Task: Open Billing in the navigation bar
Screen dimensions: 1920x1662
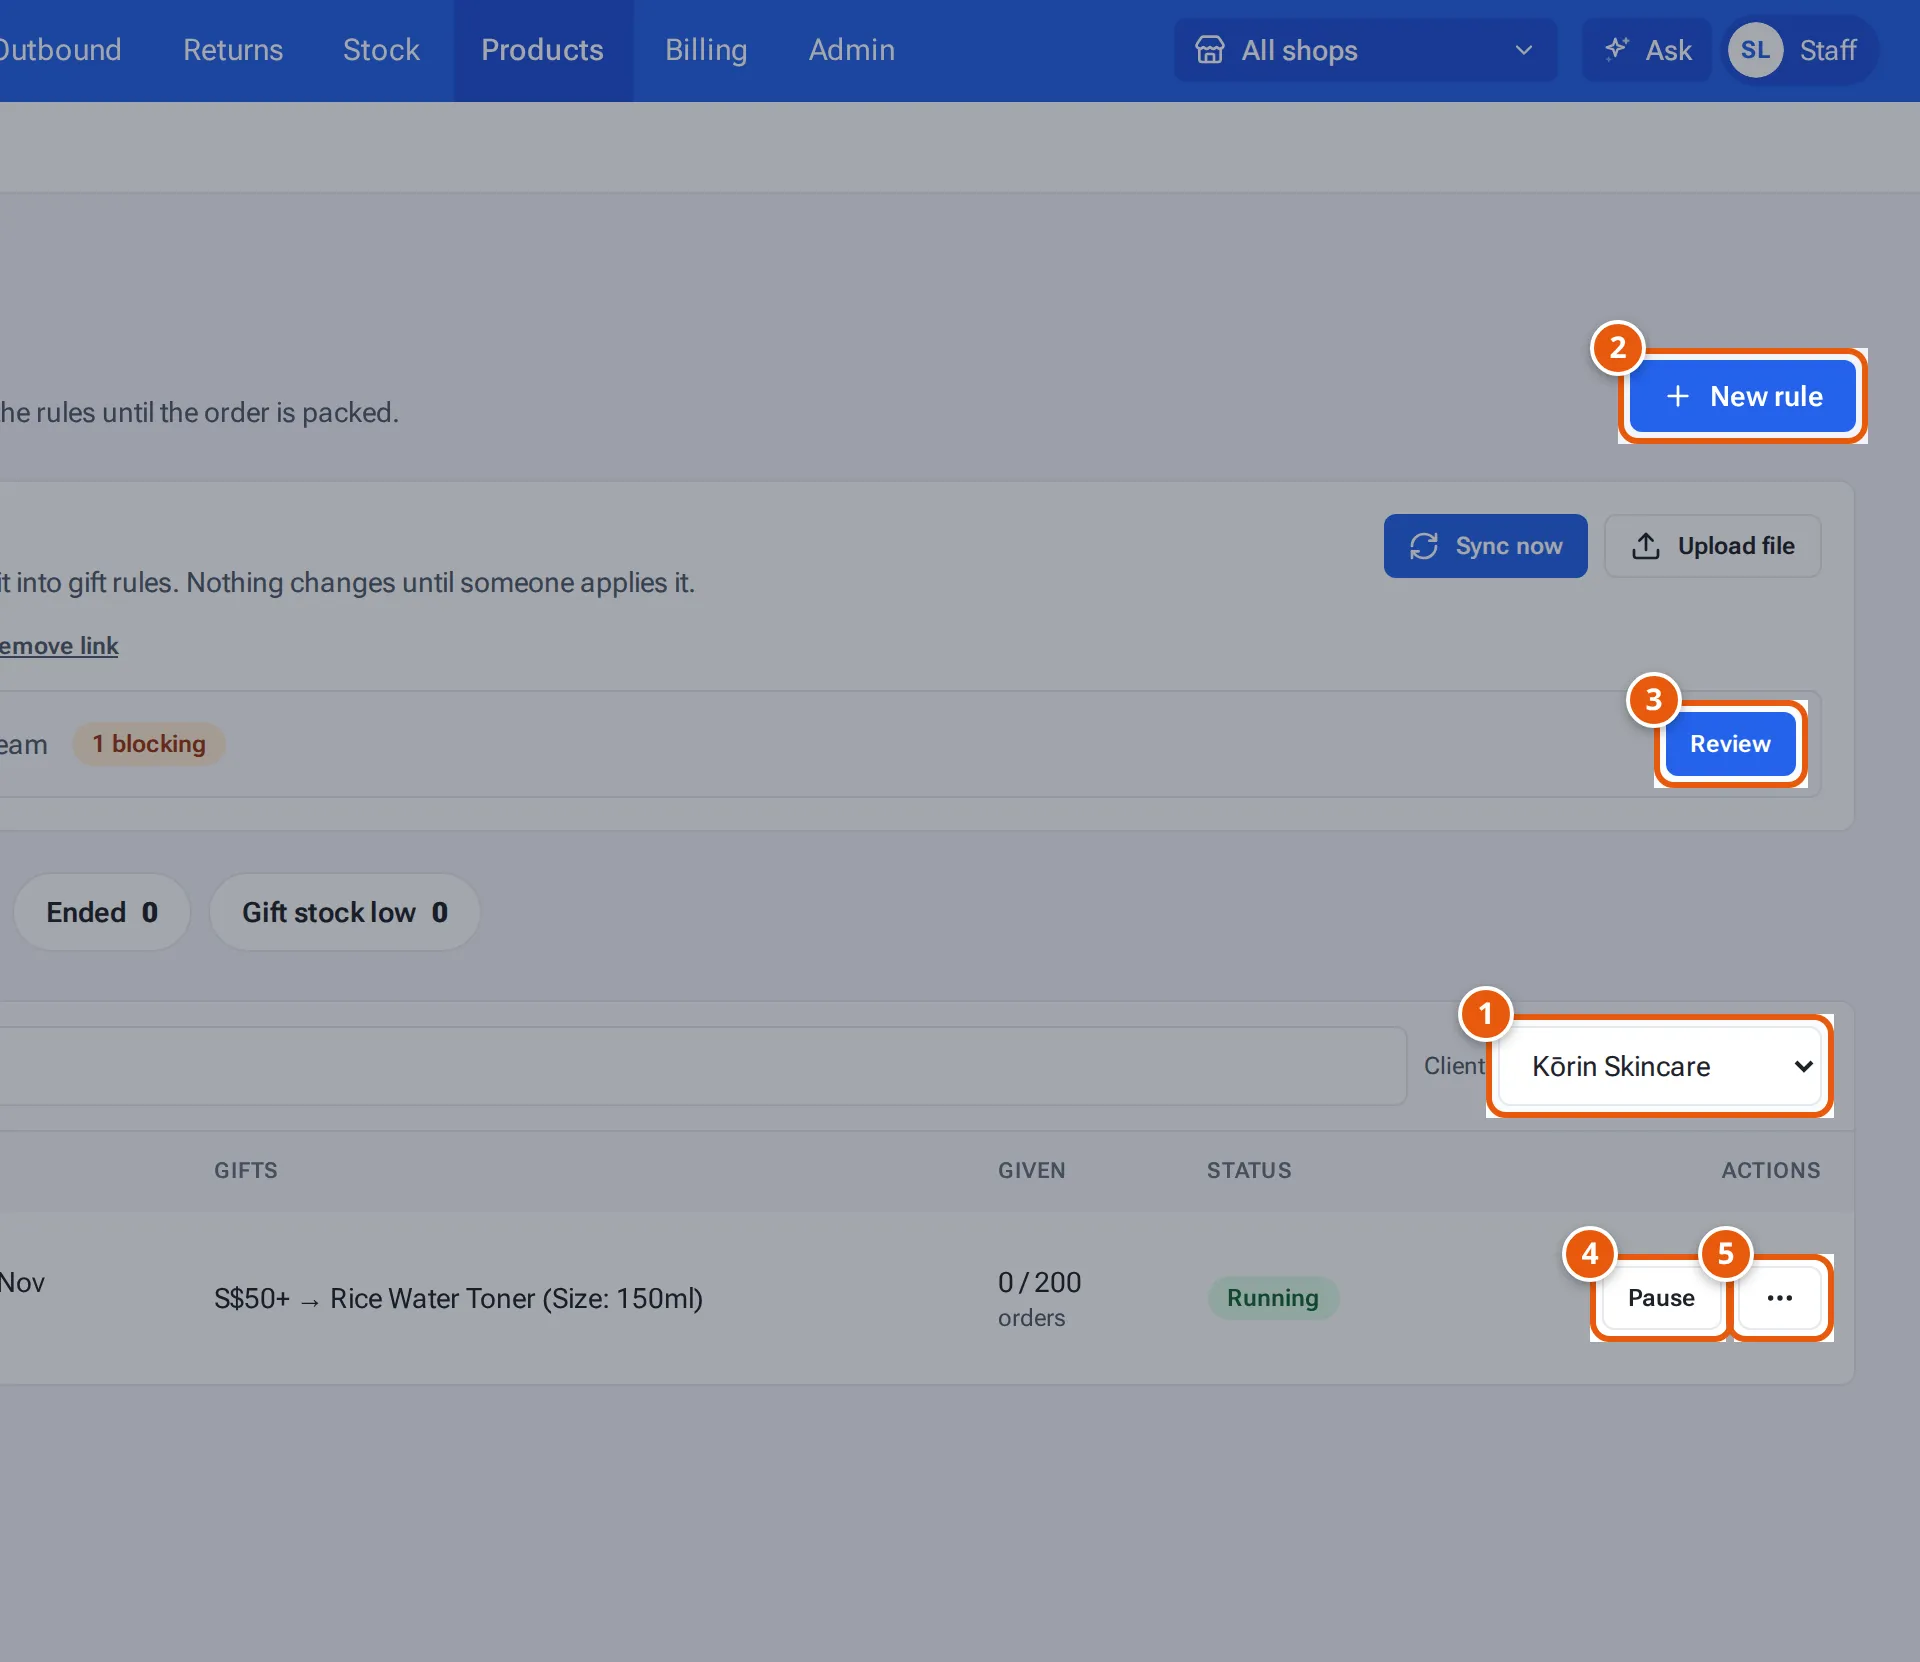Action: (706, 50)
